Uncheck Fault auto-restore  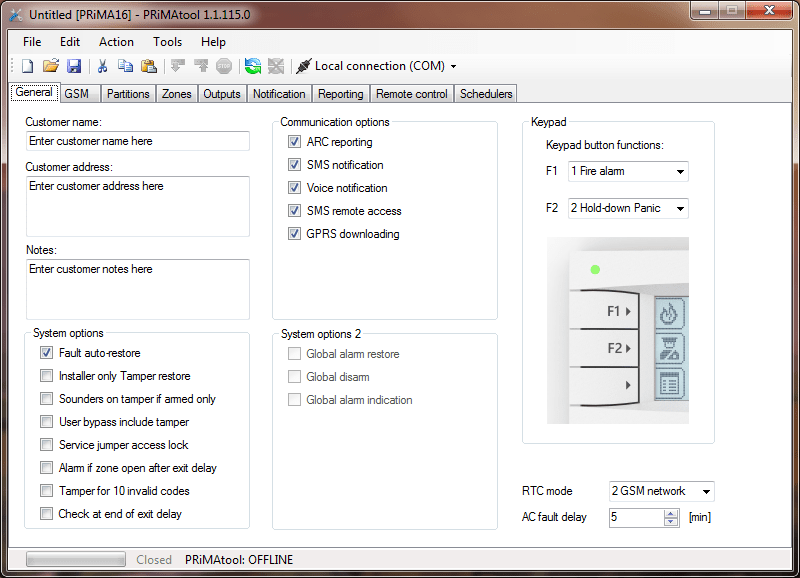point(46,353)
